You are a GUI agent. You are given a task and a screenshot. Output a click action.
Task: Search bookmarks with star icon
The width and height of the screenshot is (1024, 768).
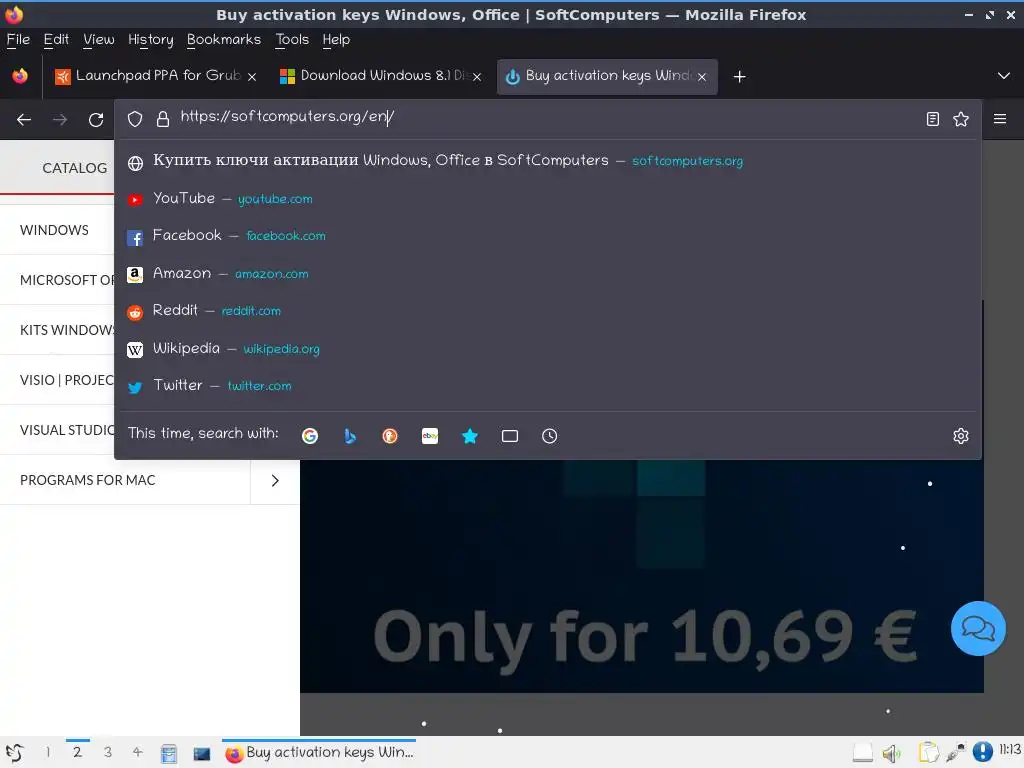470,436
